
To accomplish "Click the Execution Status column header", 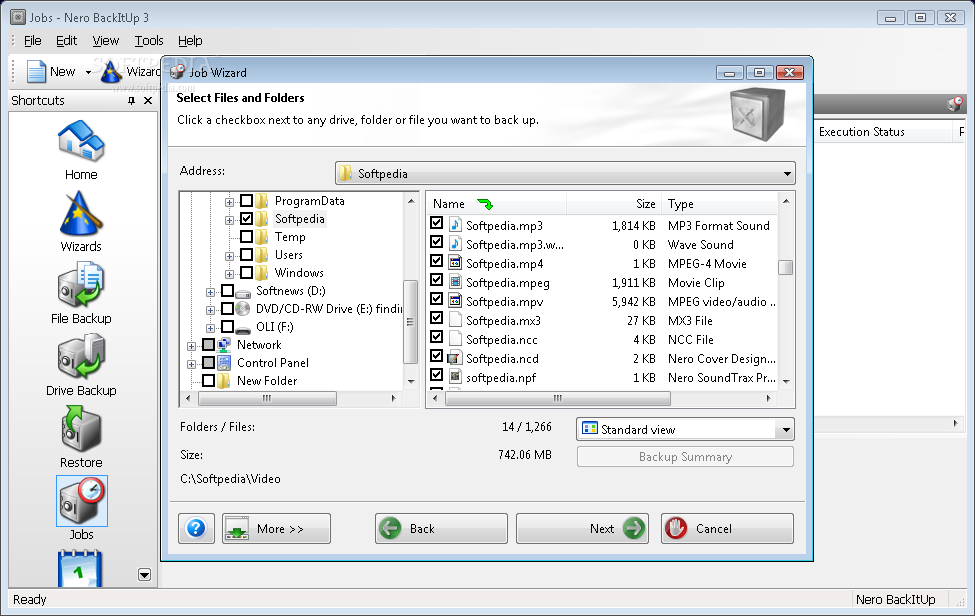I will pyautogui.click(x=883, y=132).
